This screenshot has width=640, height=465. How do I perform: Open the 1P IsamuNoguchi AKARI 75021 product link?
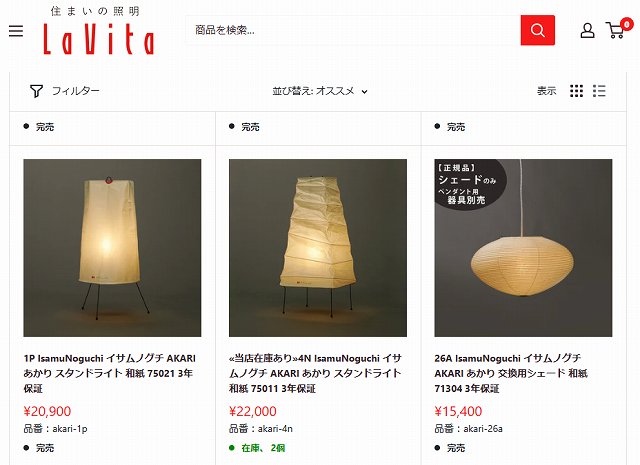109,373
